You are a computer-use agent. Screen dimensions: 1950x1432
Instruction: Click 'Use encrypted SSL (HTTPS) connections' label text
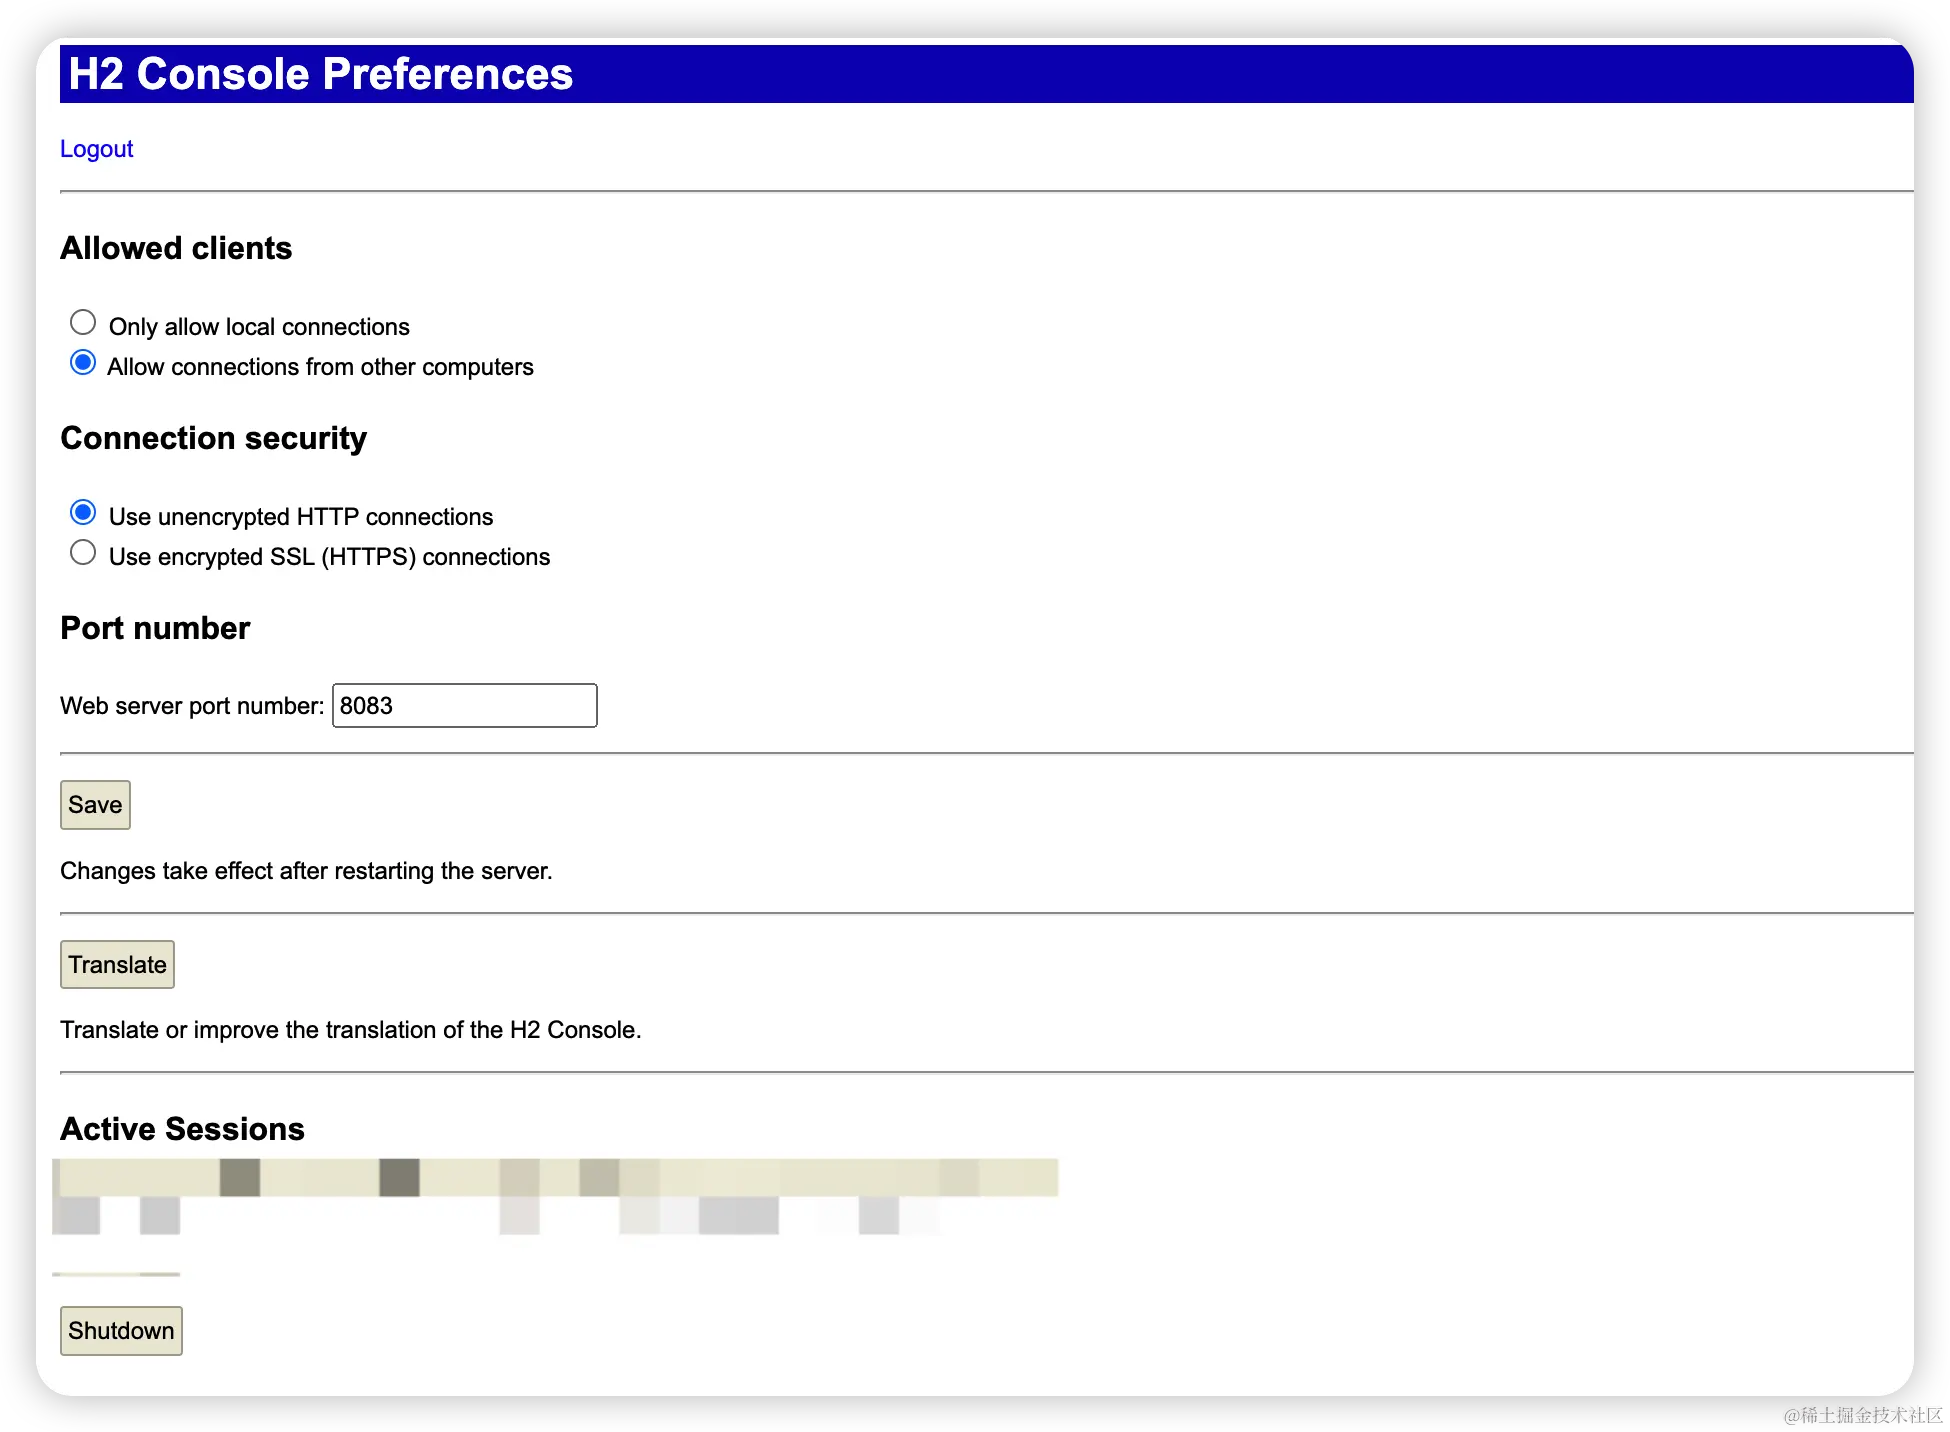329,557
